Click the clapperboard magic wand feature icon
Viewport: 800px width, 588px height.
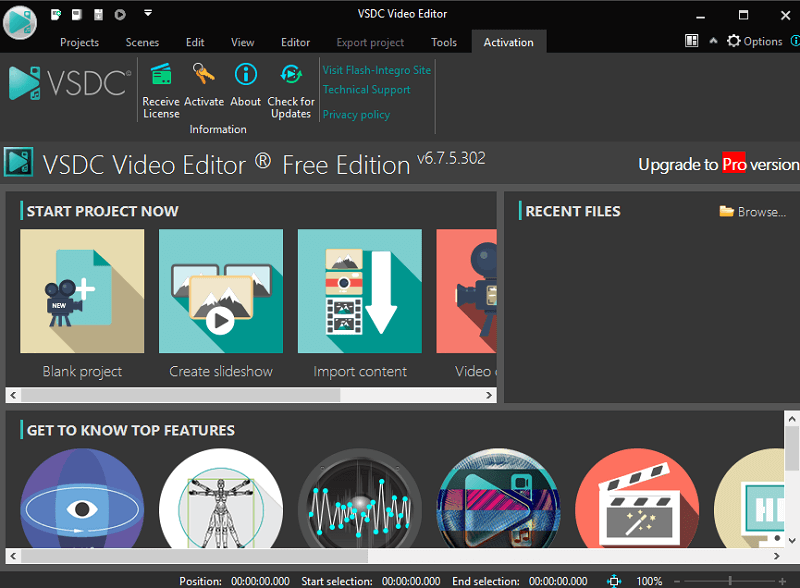pos(637,499)
